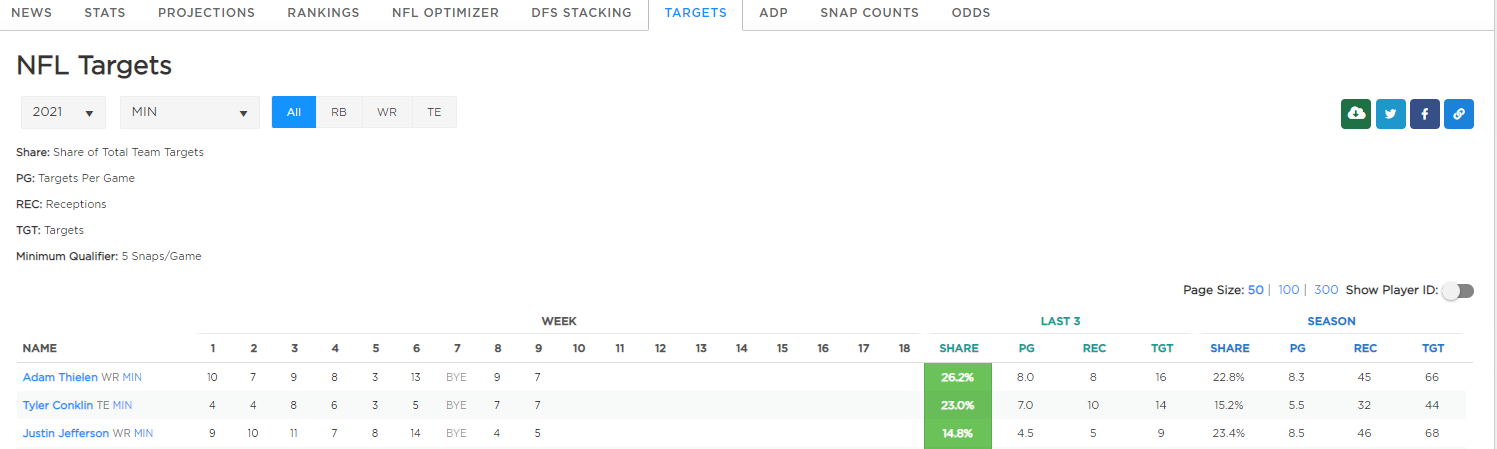Go to the DFS Stacking tab
The width and height of the screenshot is (1497, 449).
[581, 13]
